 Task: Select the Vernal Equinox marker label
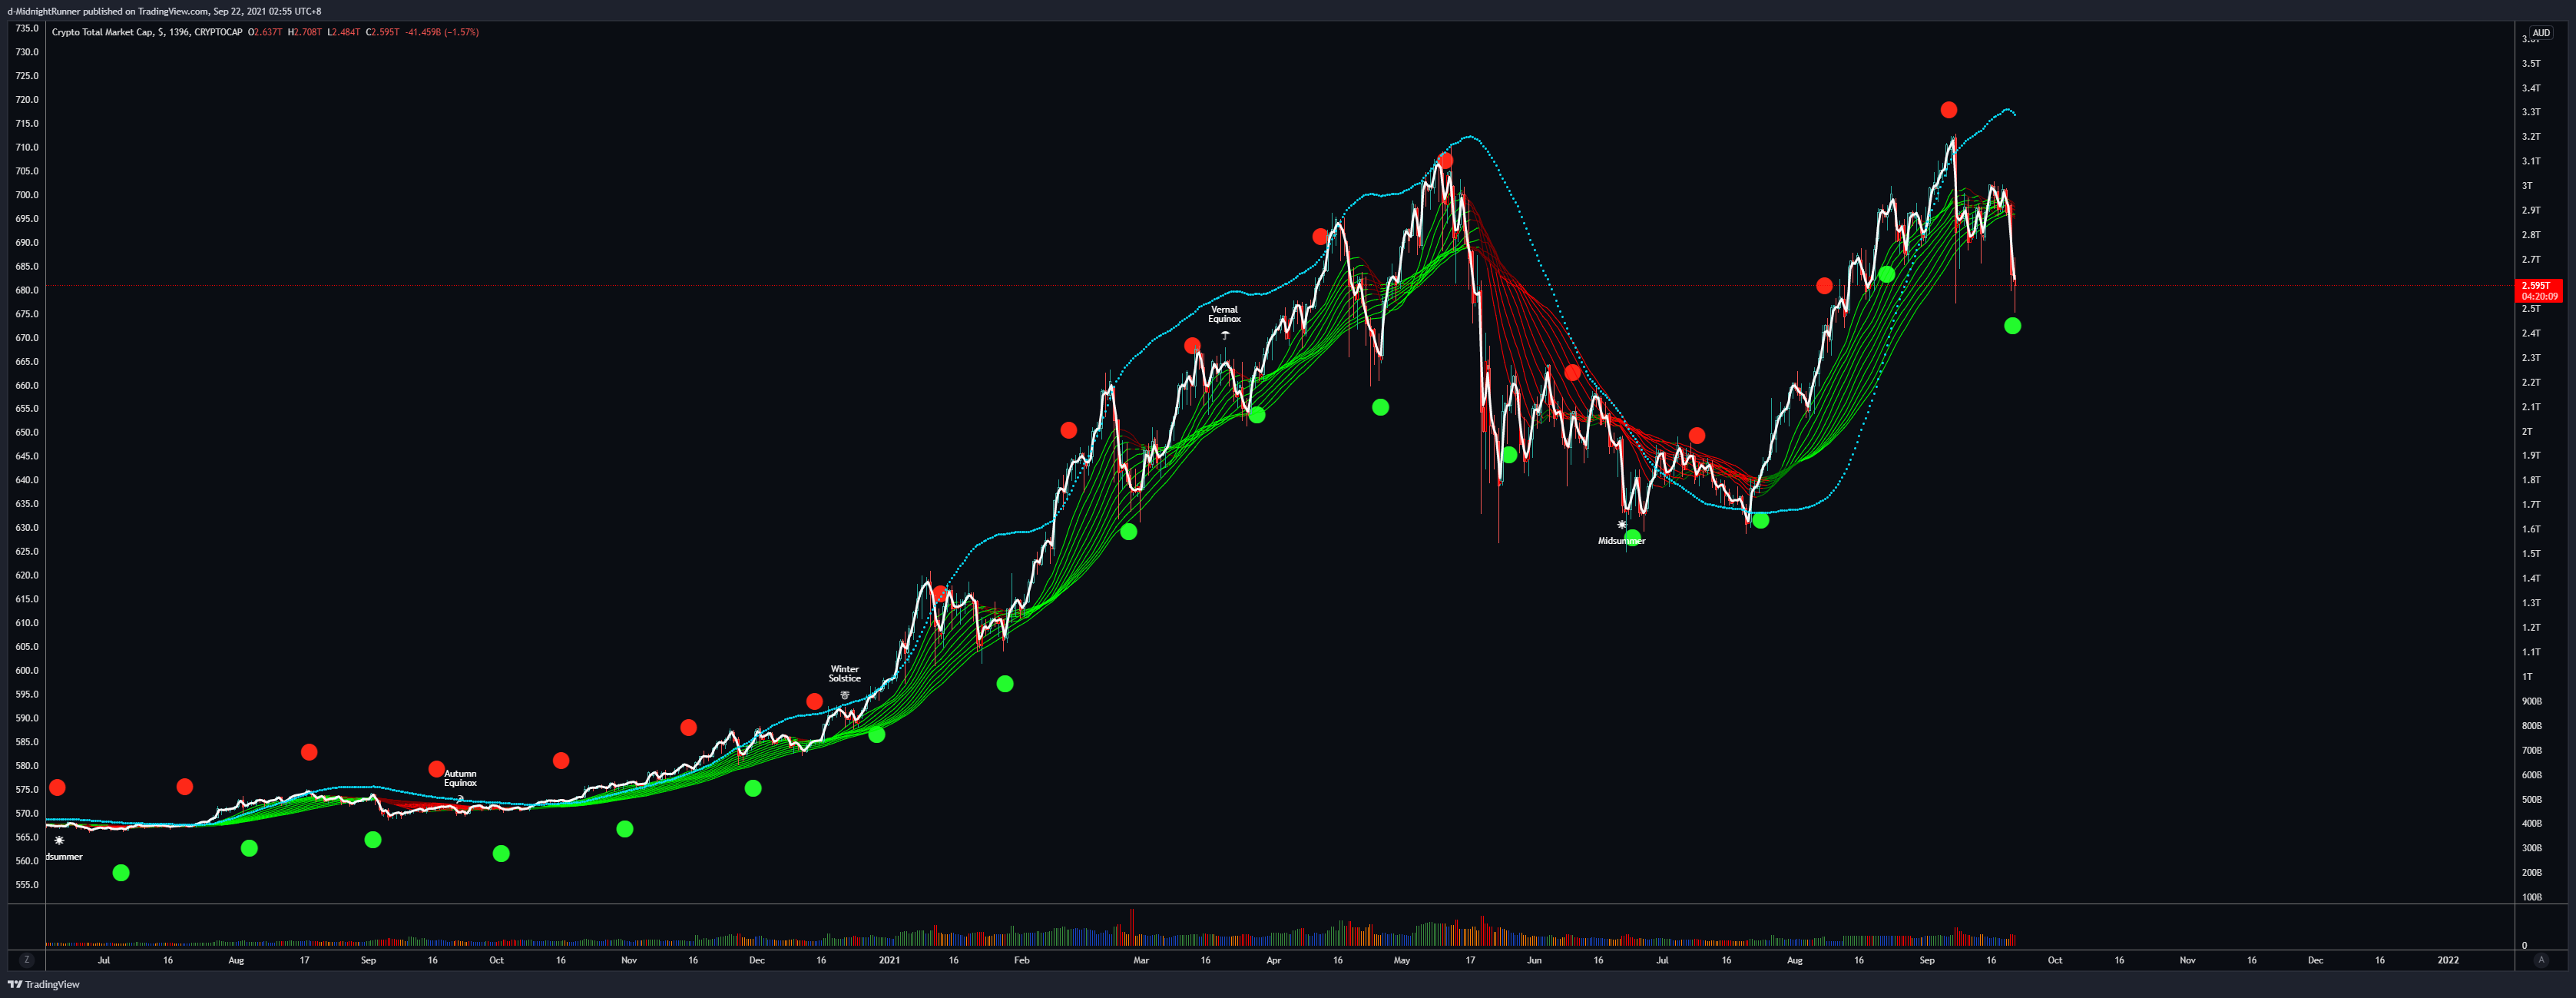tap(1224, 314)
